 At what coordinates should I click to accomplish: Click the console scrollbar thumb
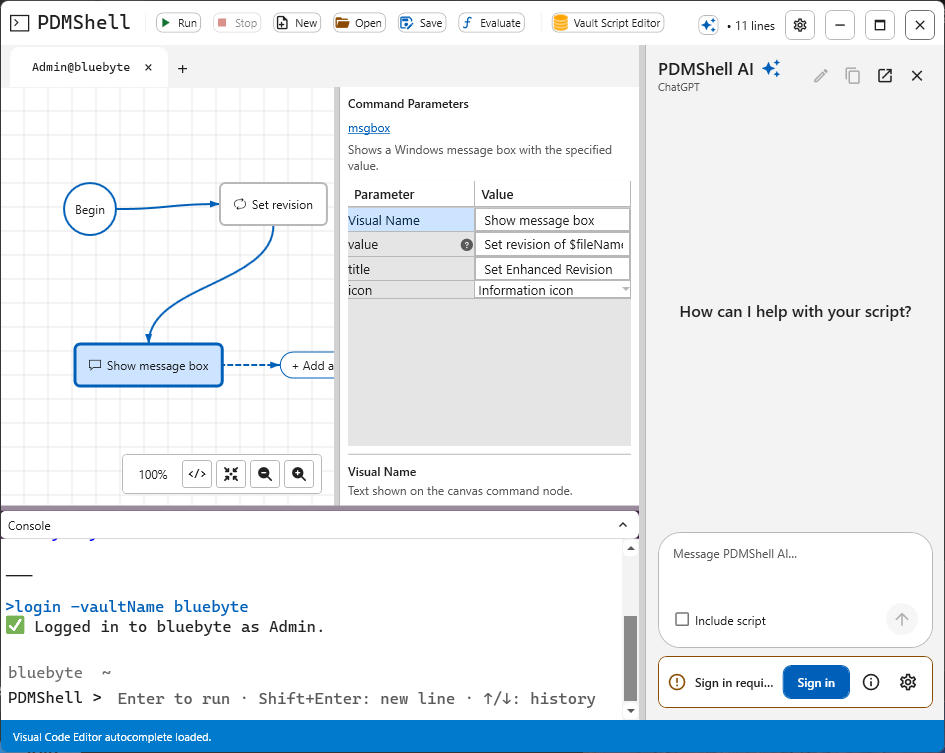coord(630,658)
